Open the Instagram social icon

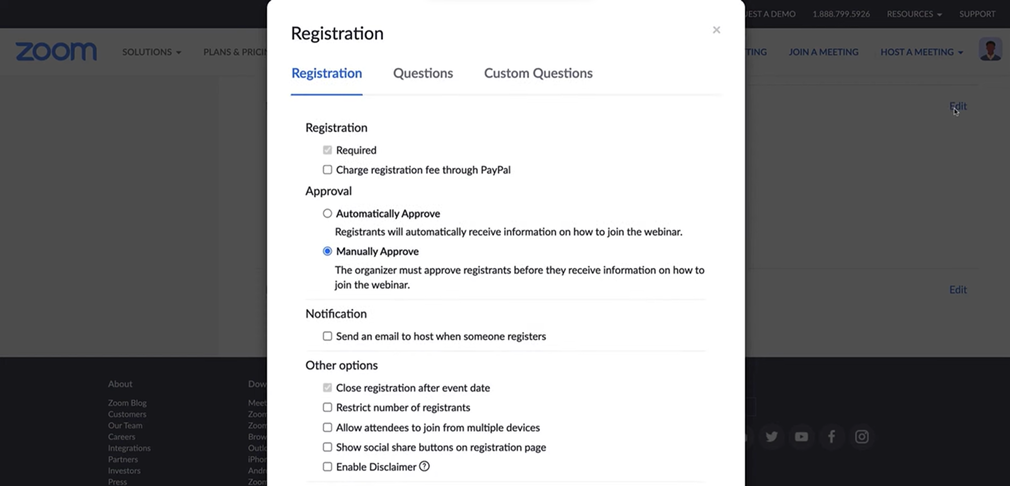click(861, 436)
